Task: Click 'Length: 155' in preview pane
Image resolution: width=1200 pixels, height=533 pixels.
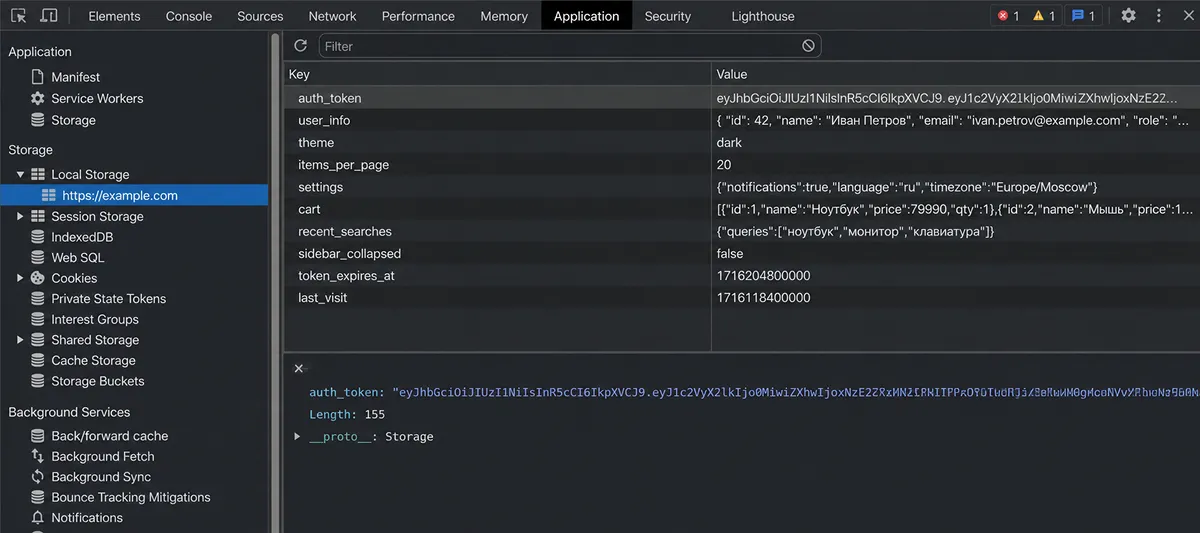Action: pyautogui.click(x=347, y=414)
